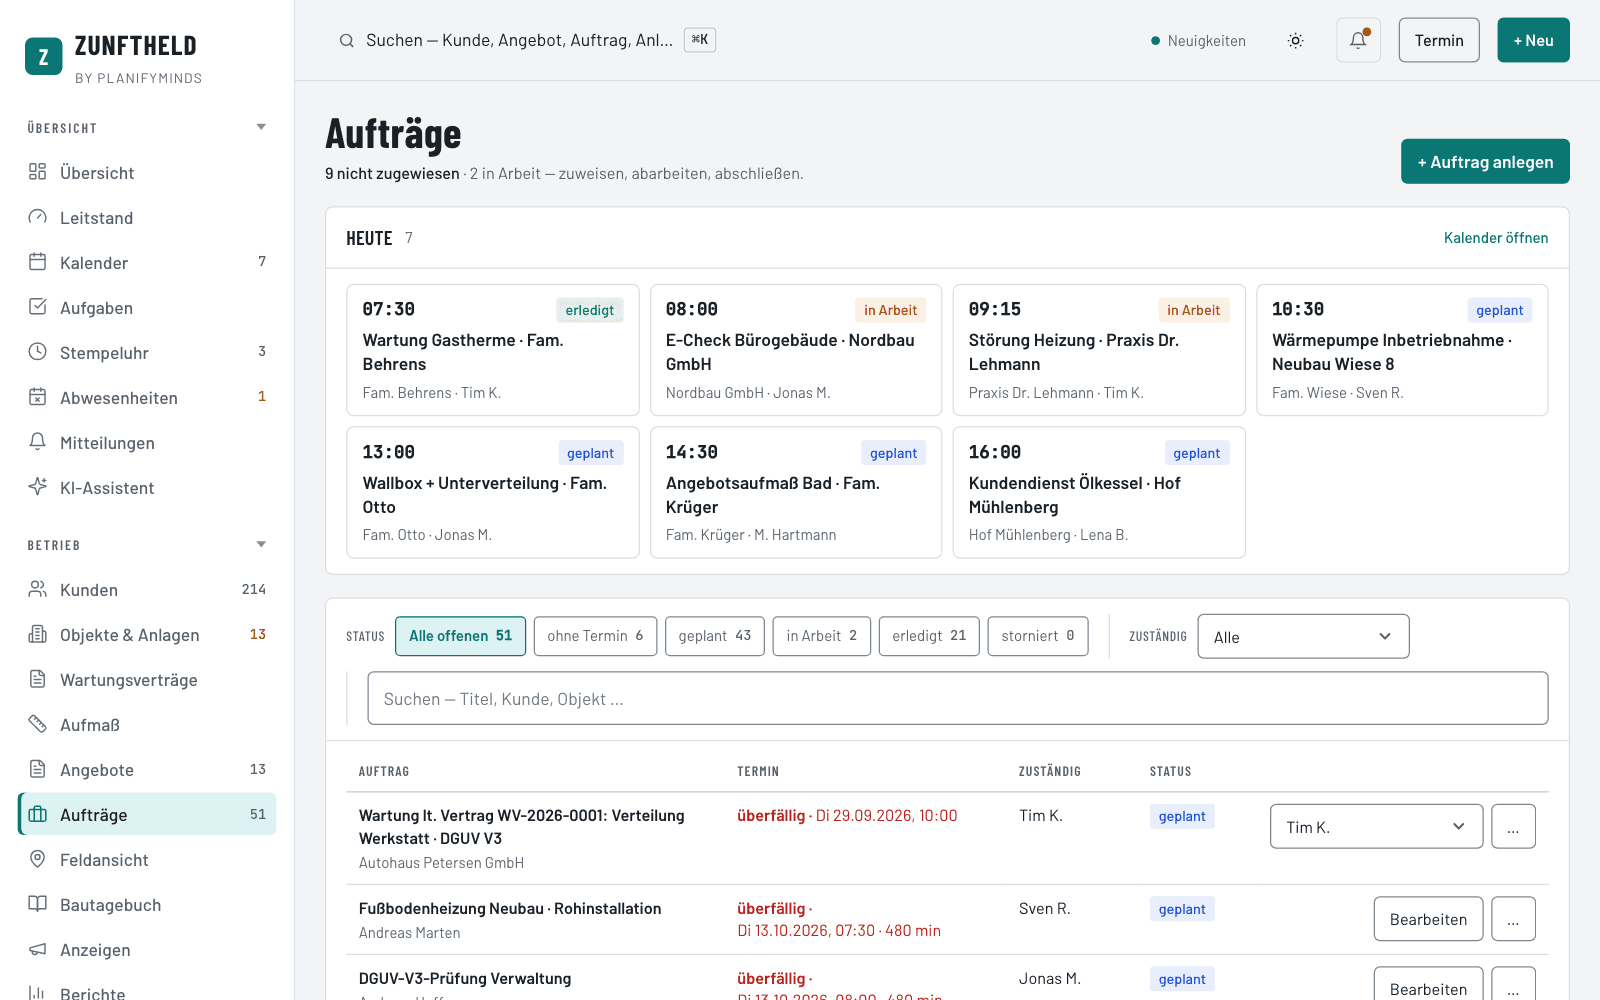Click the Wartungsverträge document icon
This screenshot has width=1600, height=1000.
pos(38,679)
